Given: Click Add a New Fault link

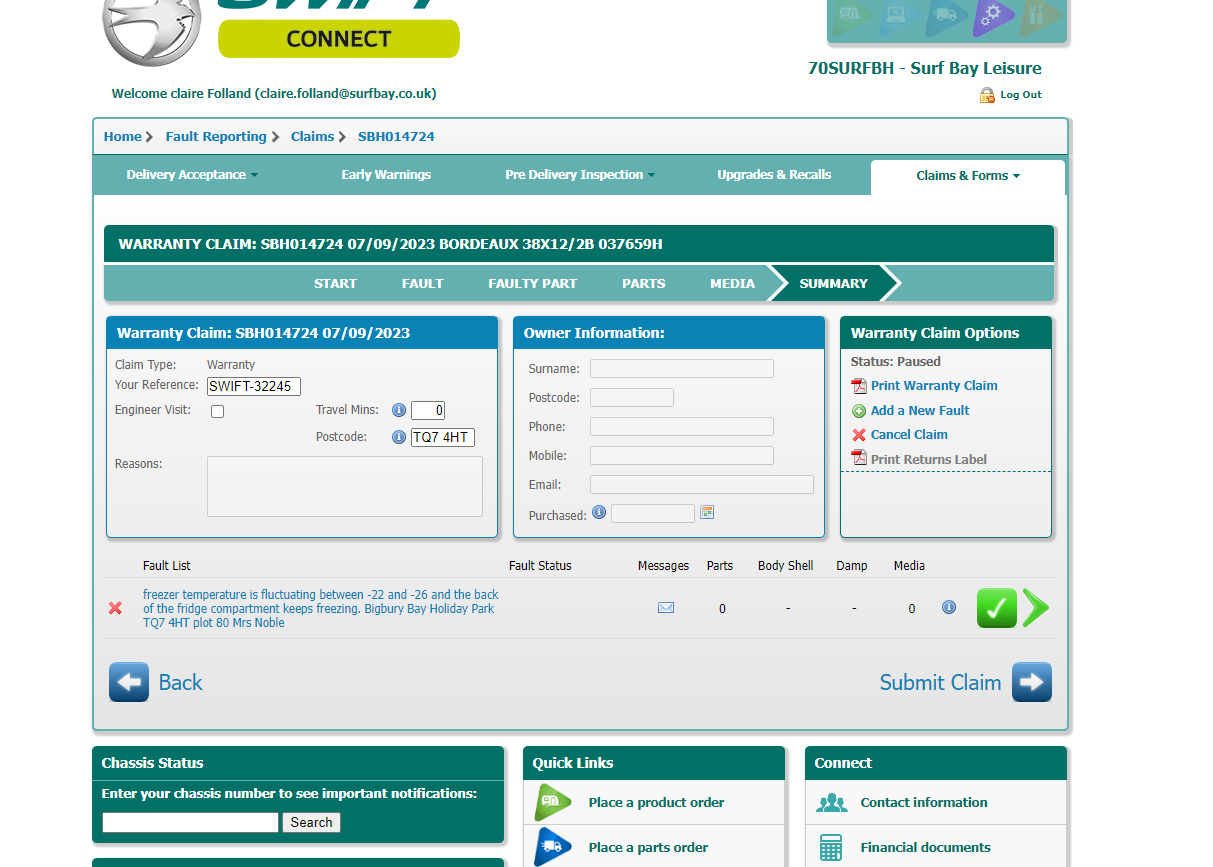Looking at the screenshot, I should [x=920, y=411].
